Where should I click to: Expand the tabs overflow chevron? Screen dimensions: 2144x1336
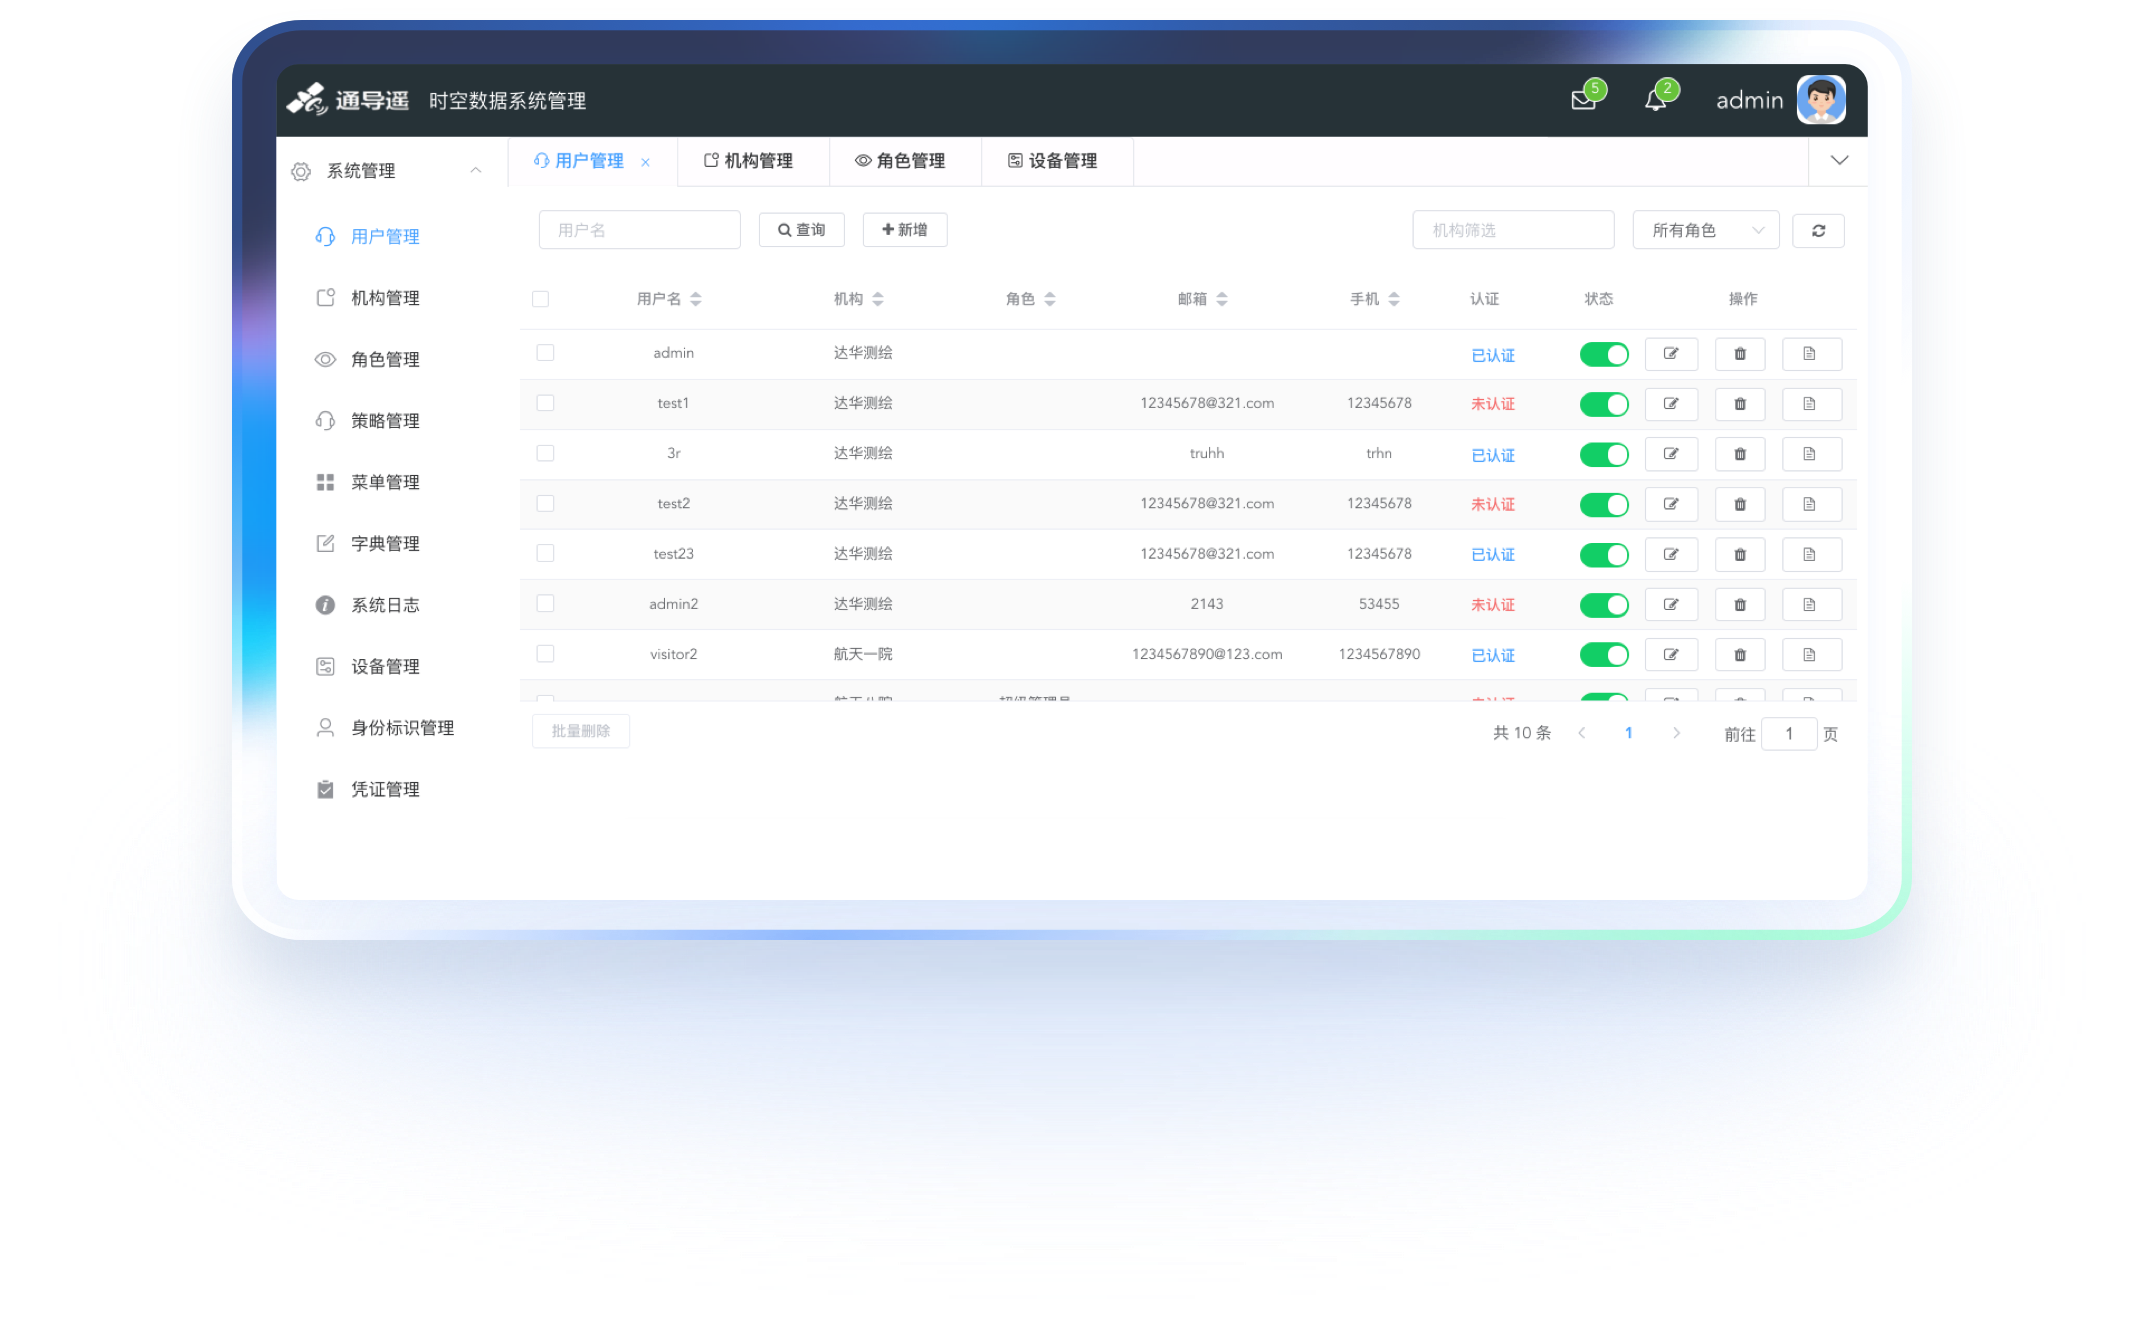(1838, 161)
